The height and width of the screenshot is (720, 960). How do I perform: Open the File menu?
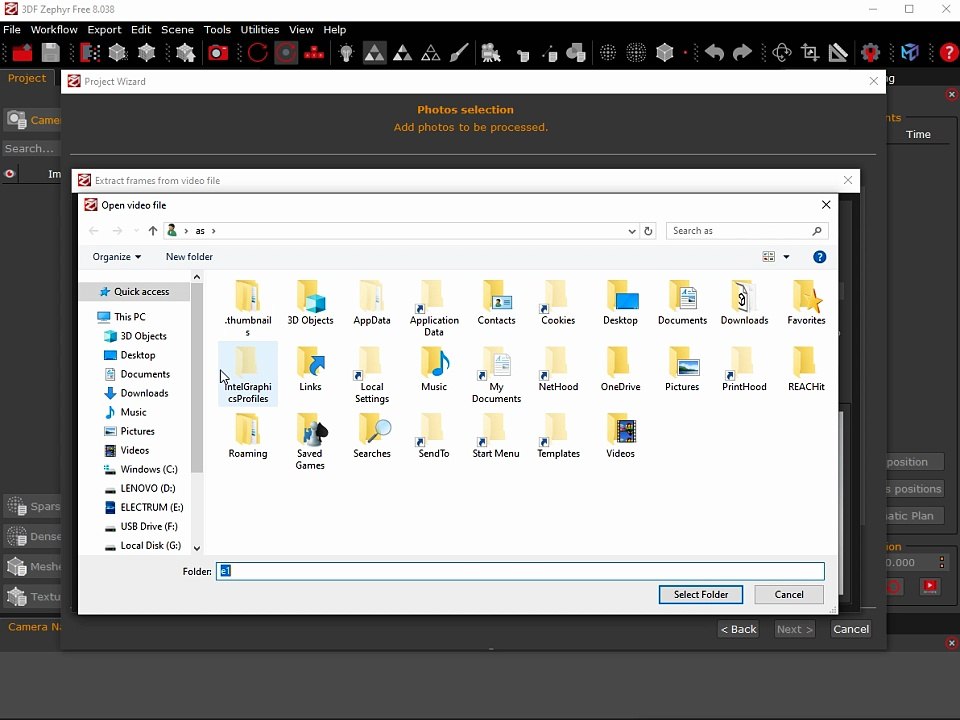12,29
